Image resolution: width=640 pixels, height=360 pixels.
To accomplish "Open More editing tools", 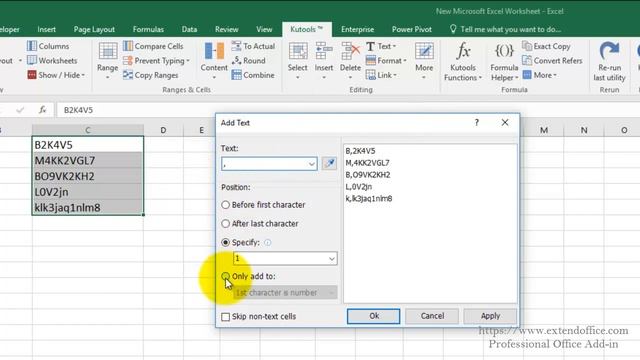I will 424,60.
